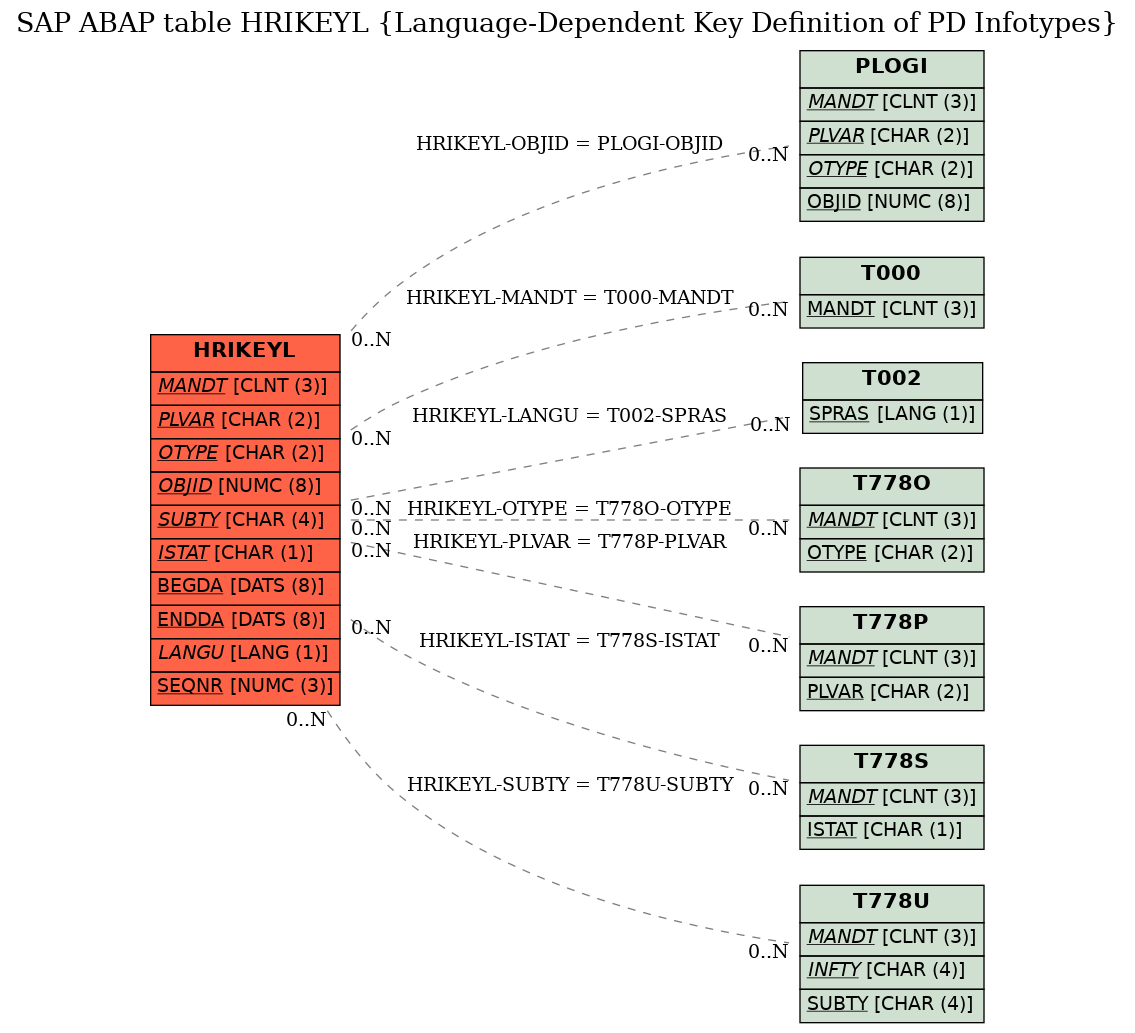
Task: Click relation label HRIKEYL-MANDT = T000-MANDT
Action: [x=569, y=298]
